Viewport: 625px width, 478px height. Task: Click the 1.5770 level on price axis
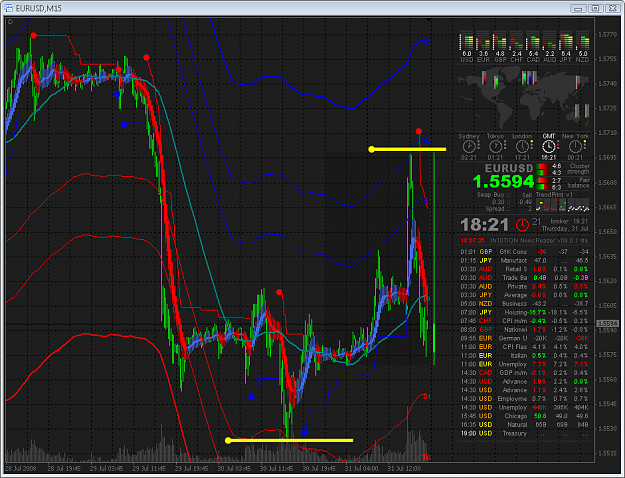(607, 35)
